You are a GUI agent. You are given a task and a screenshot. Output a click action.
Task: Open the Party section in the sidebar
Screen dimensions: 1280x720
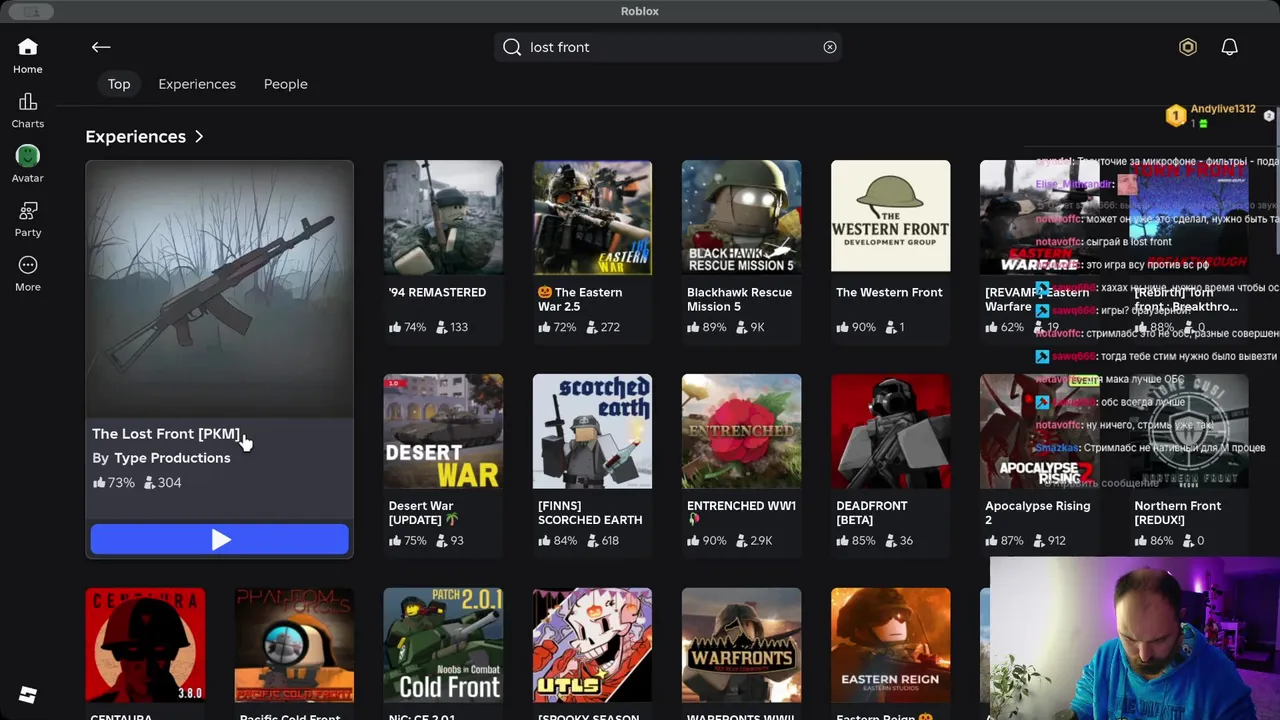28,220
